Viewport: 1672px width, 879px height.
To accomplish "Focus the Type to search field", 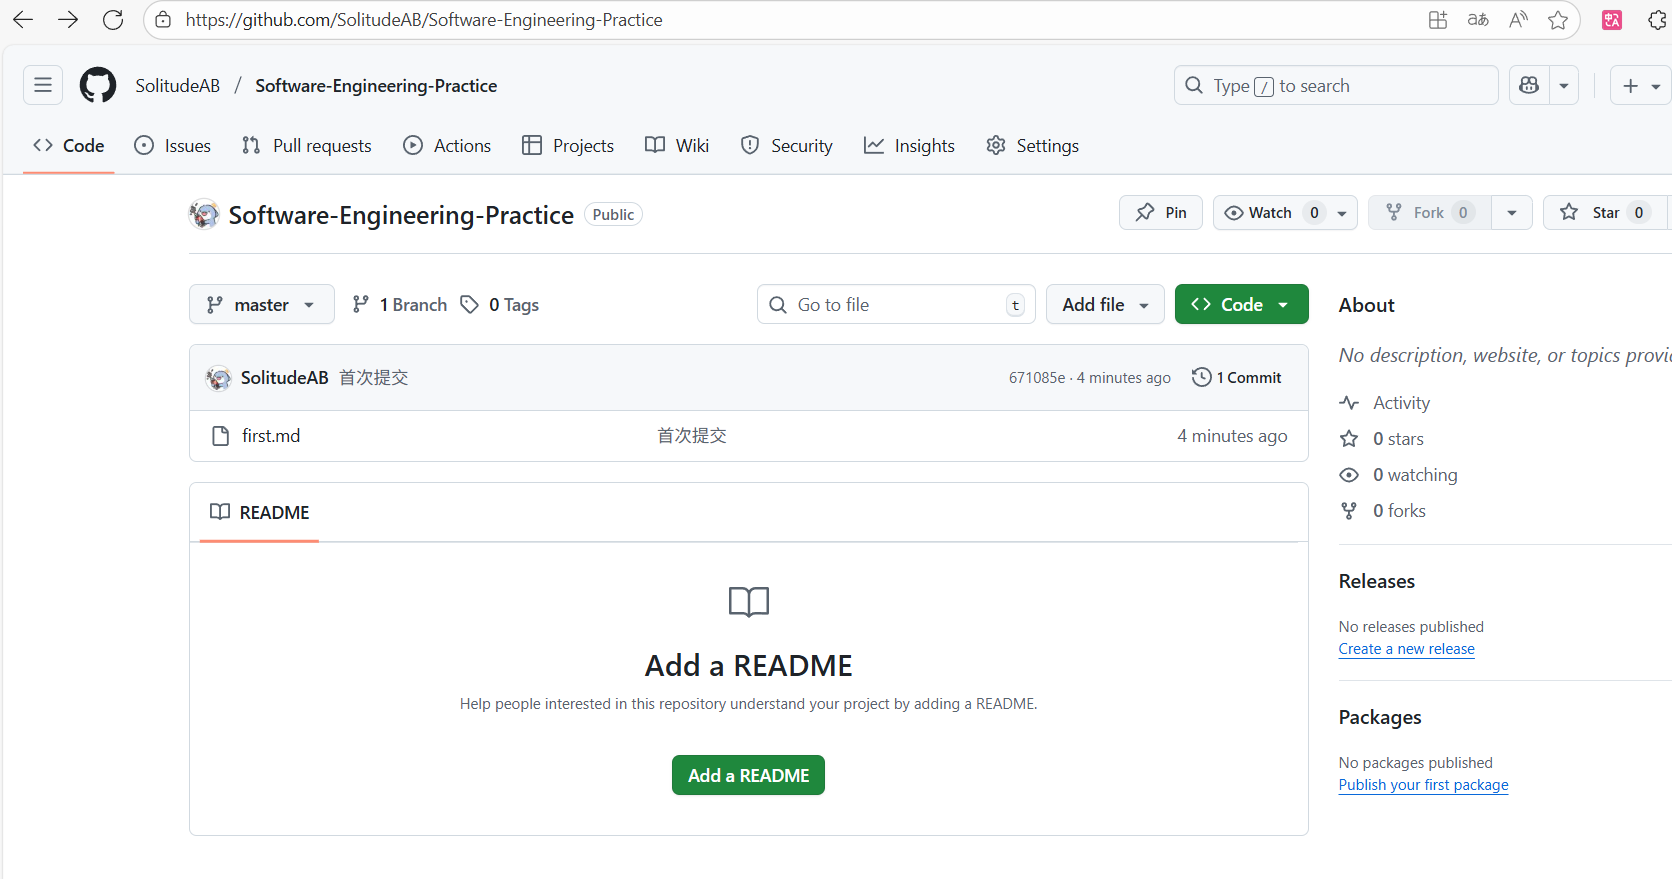I will pyautogui.click(x=1336, y=86).
